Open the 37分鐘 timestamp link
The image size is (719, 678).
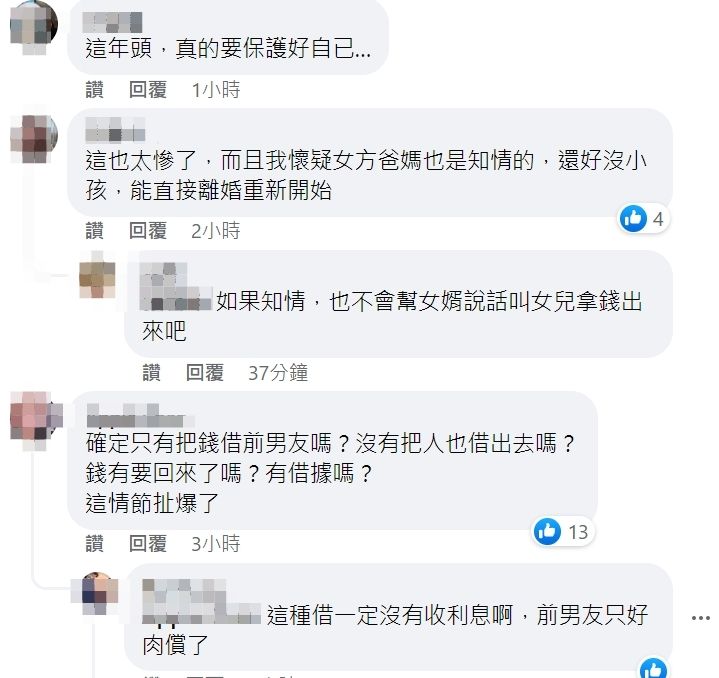point(278,373)
